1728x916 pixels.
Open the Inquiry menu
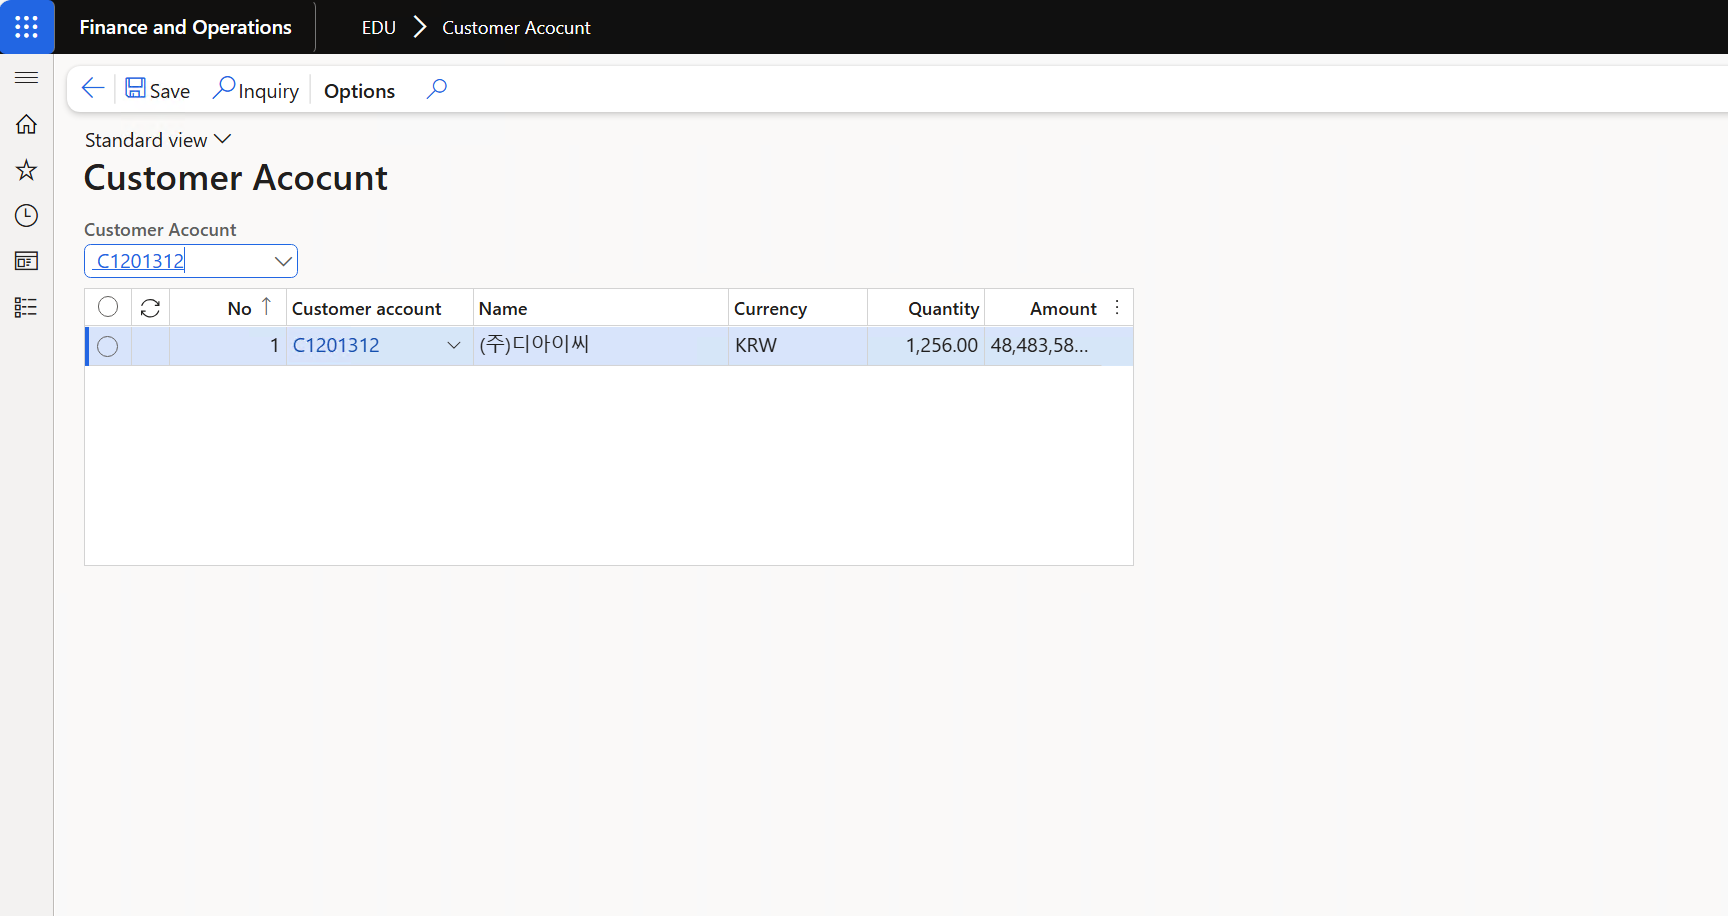(256, 90)
